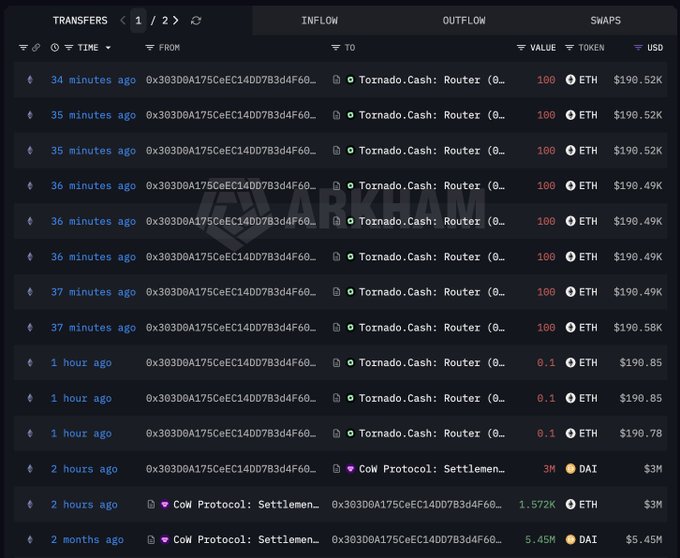The height and width of the screenshot is (558, 680).
Task: Click USD amount on 34 minutes ago row
Action: tap(638, 80)
